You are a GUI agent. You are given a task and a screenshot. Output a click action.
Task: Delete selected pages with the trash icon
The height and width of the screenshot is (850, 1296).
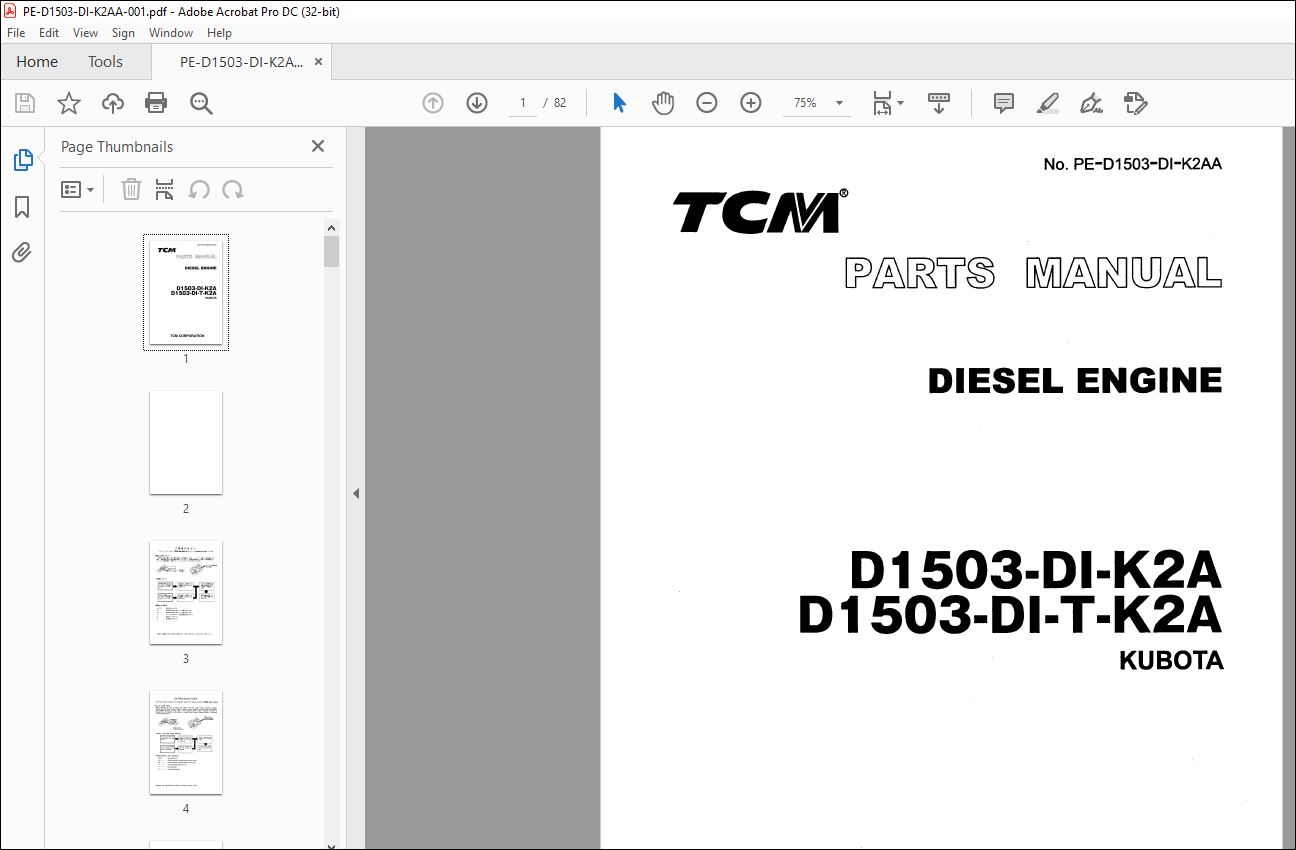[x=131, y=189]
